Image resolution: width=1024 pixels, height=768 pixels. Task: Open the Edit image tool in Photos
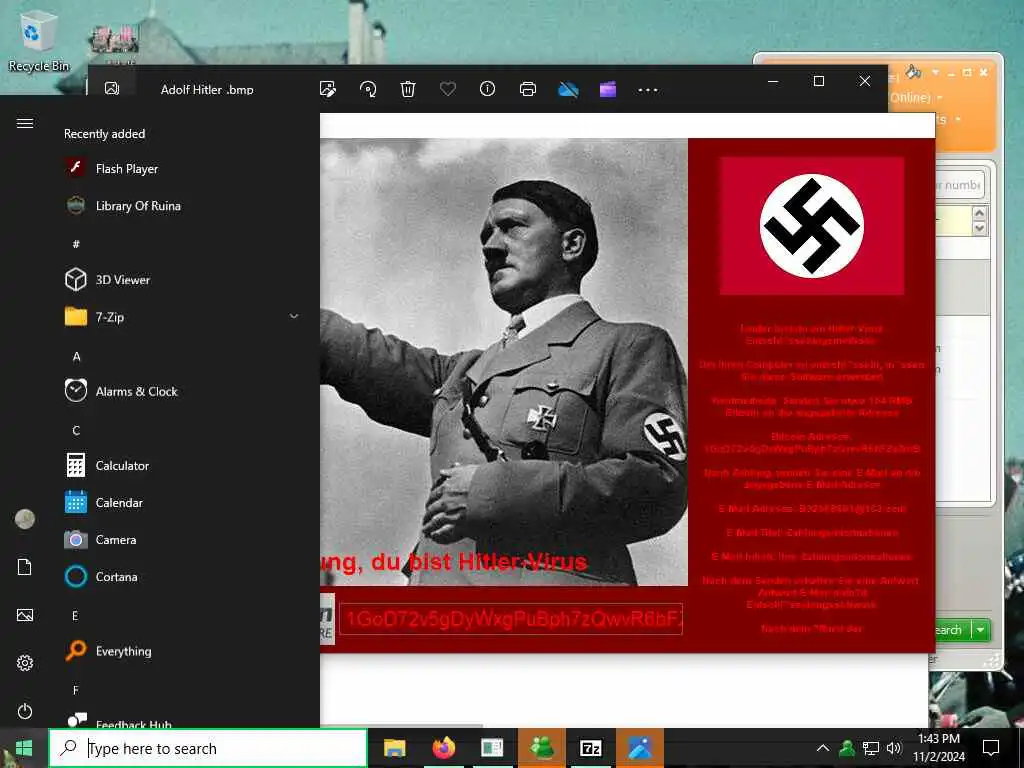(328, 89)
